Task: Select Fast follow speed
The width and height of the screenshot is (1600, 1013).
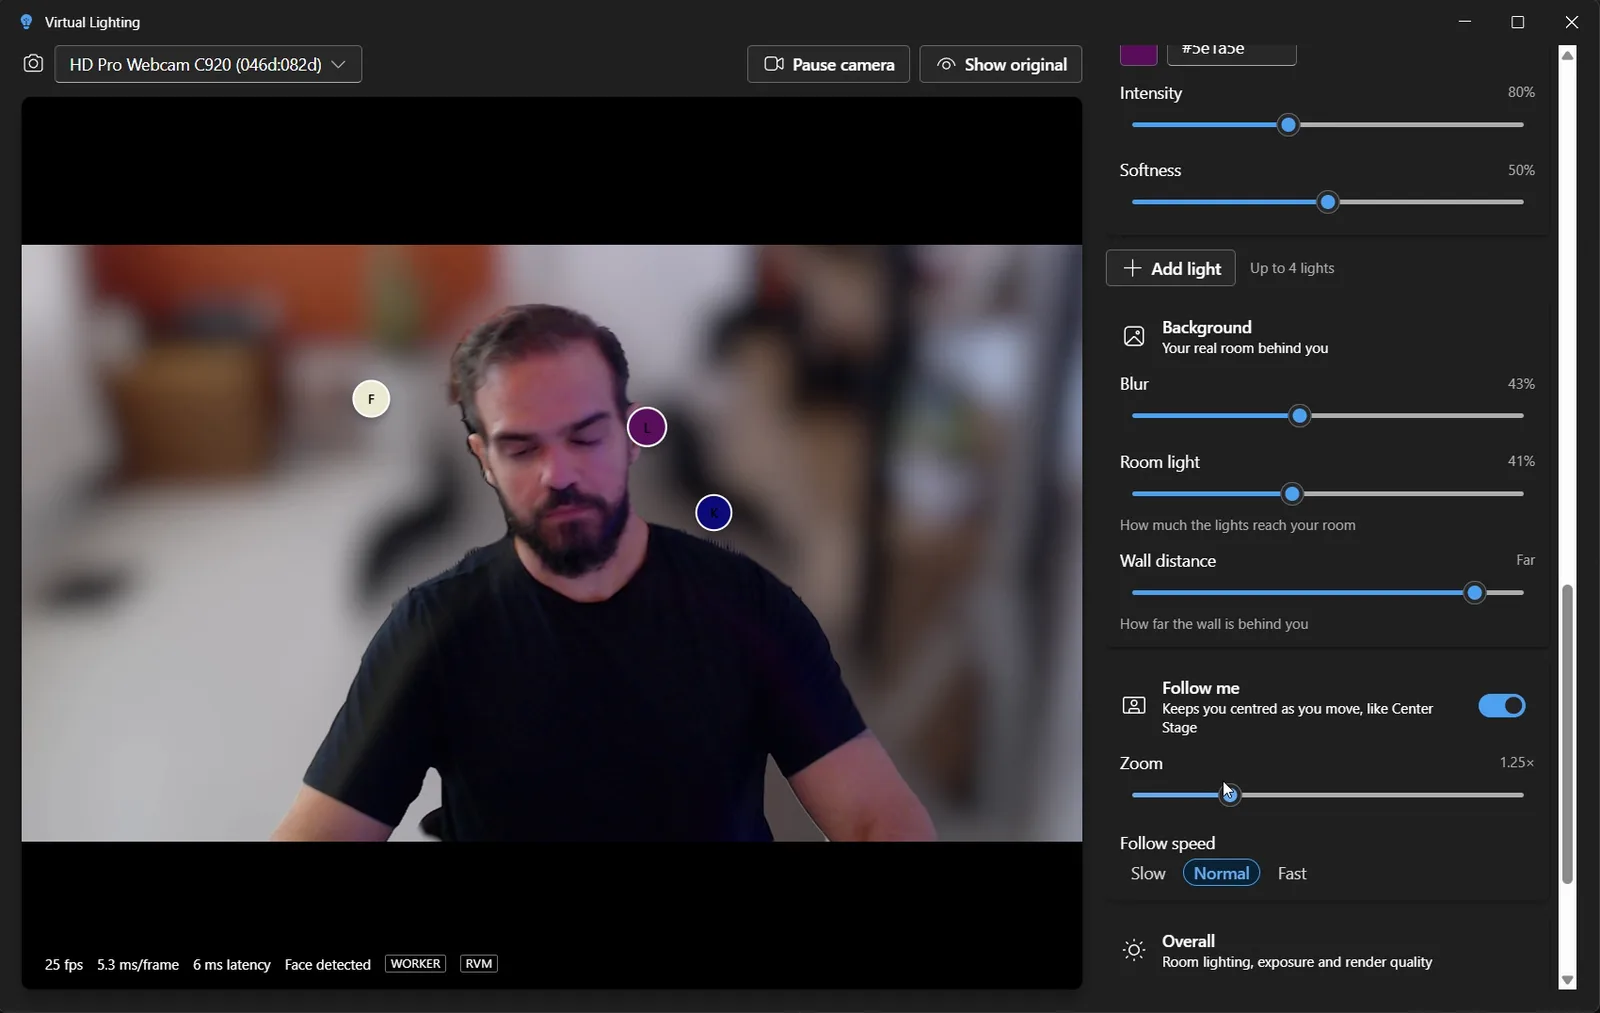Action: click(1292, 873)
